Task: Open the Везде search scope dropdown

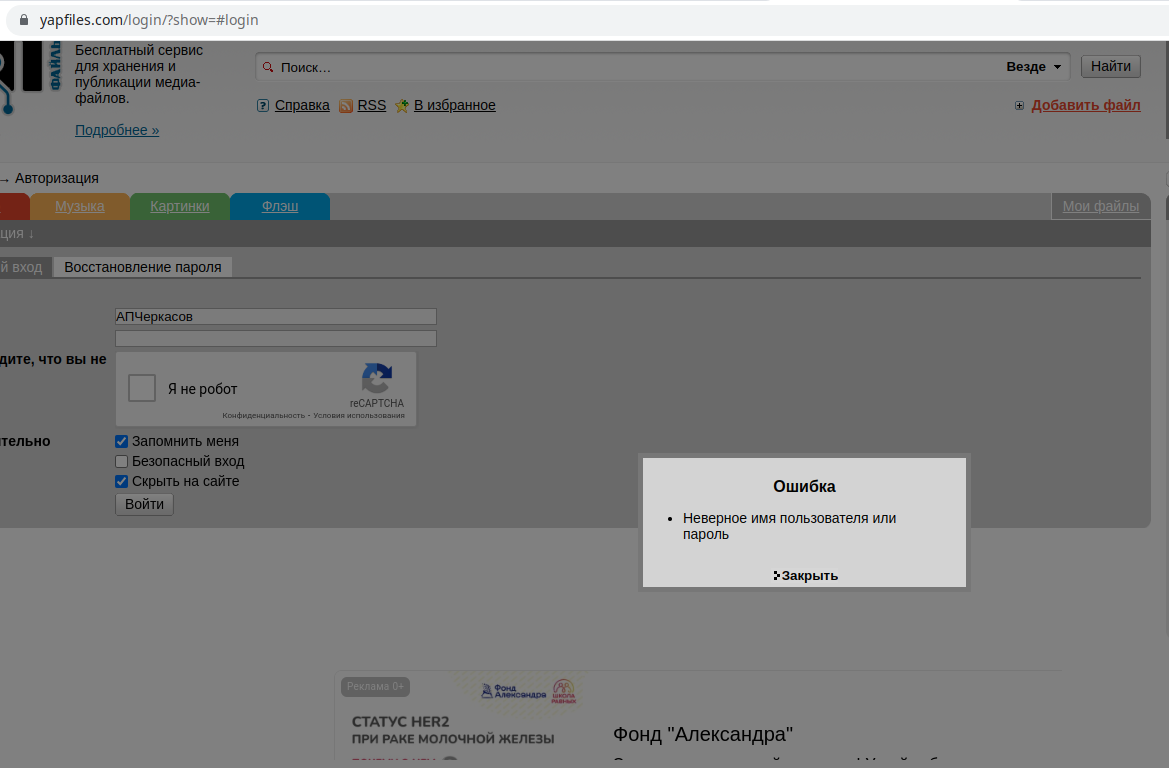Action: (1033, 67)
